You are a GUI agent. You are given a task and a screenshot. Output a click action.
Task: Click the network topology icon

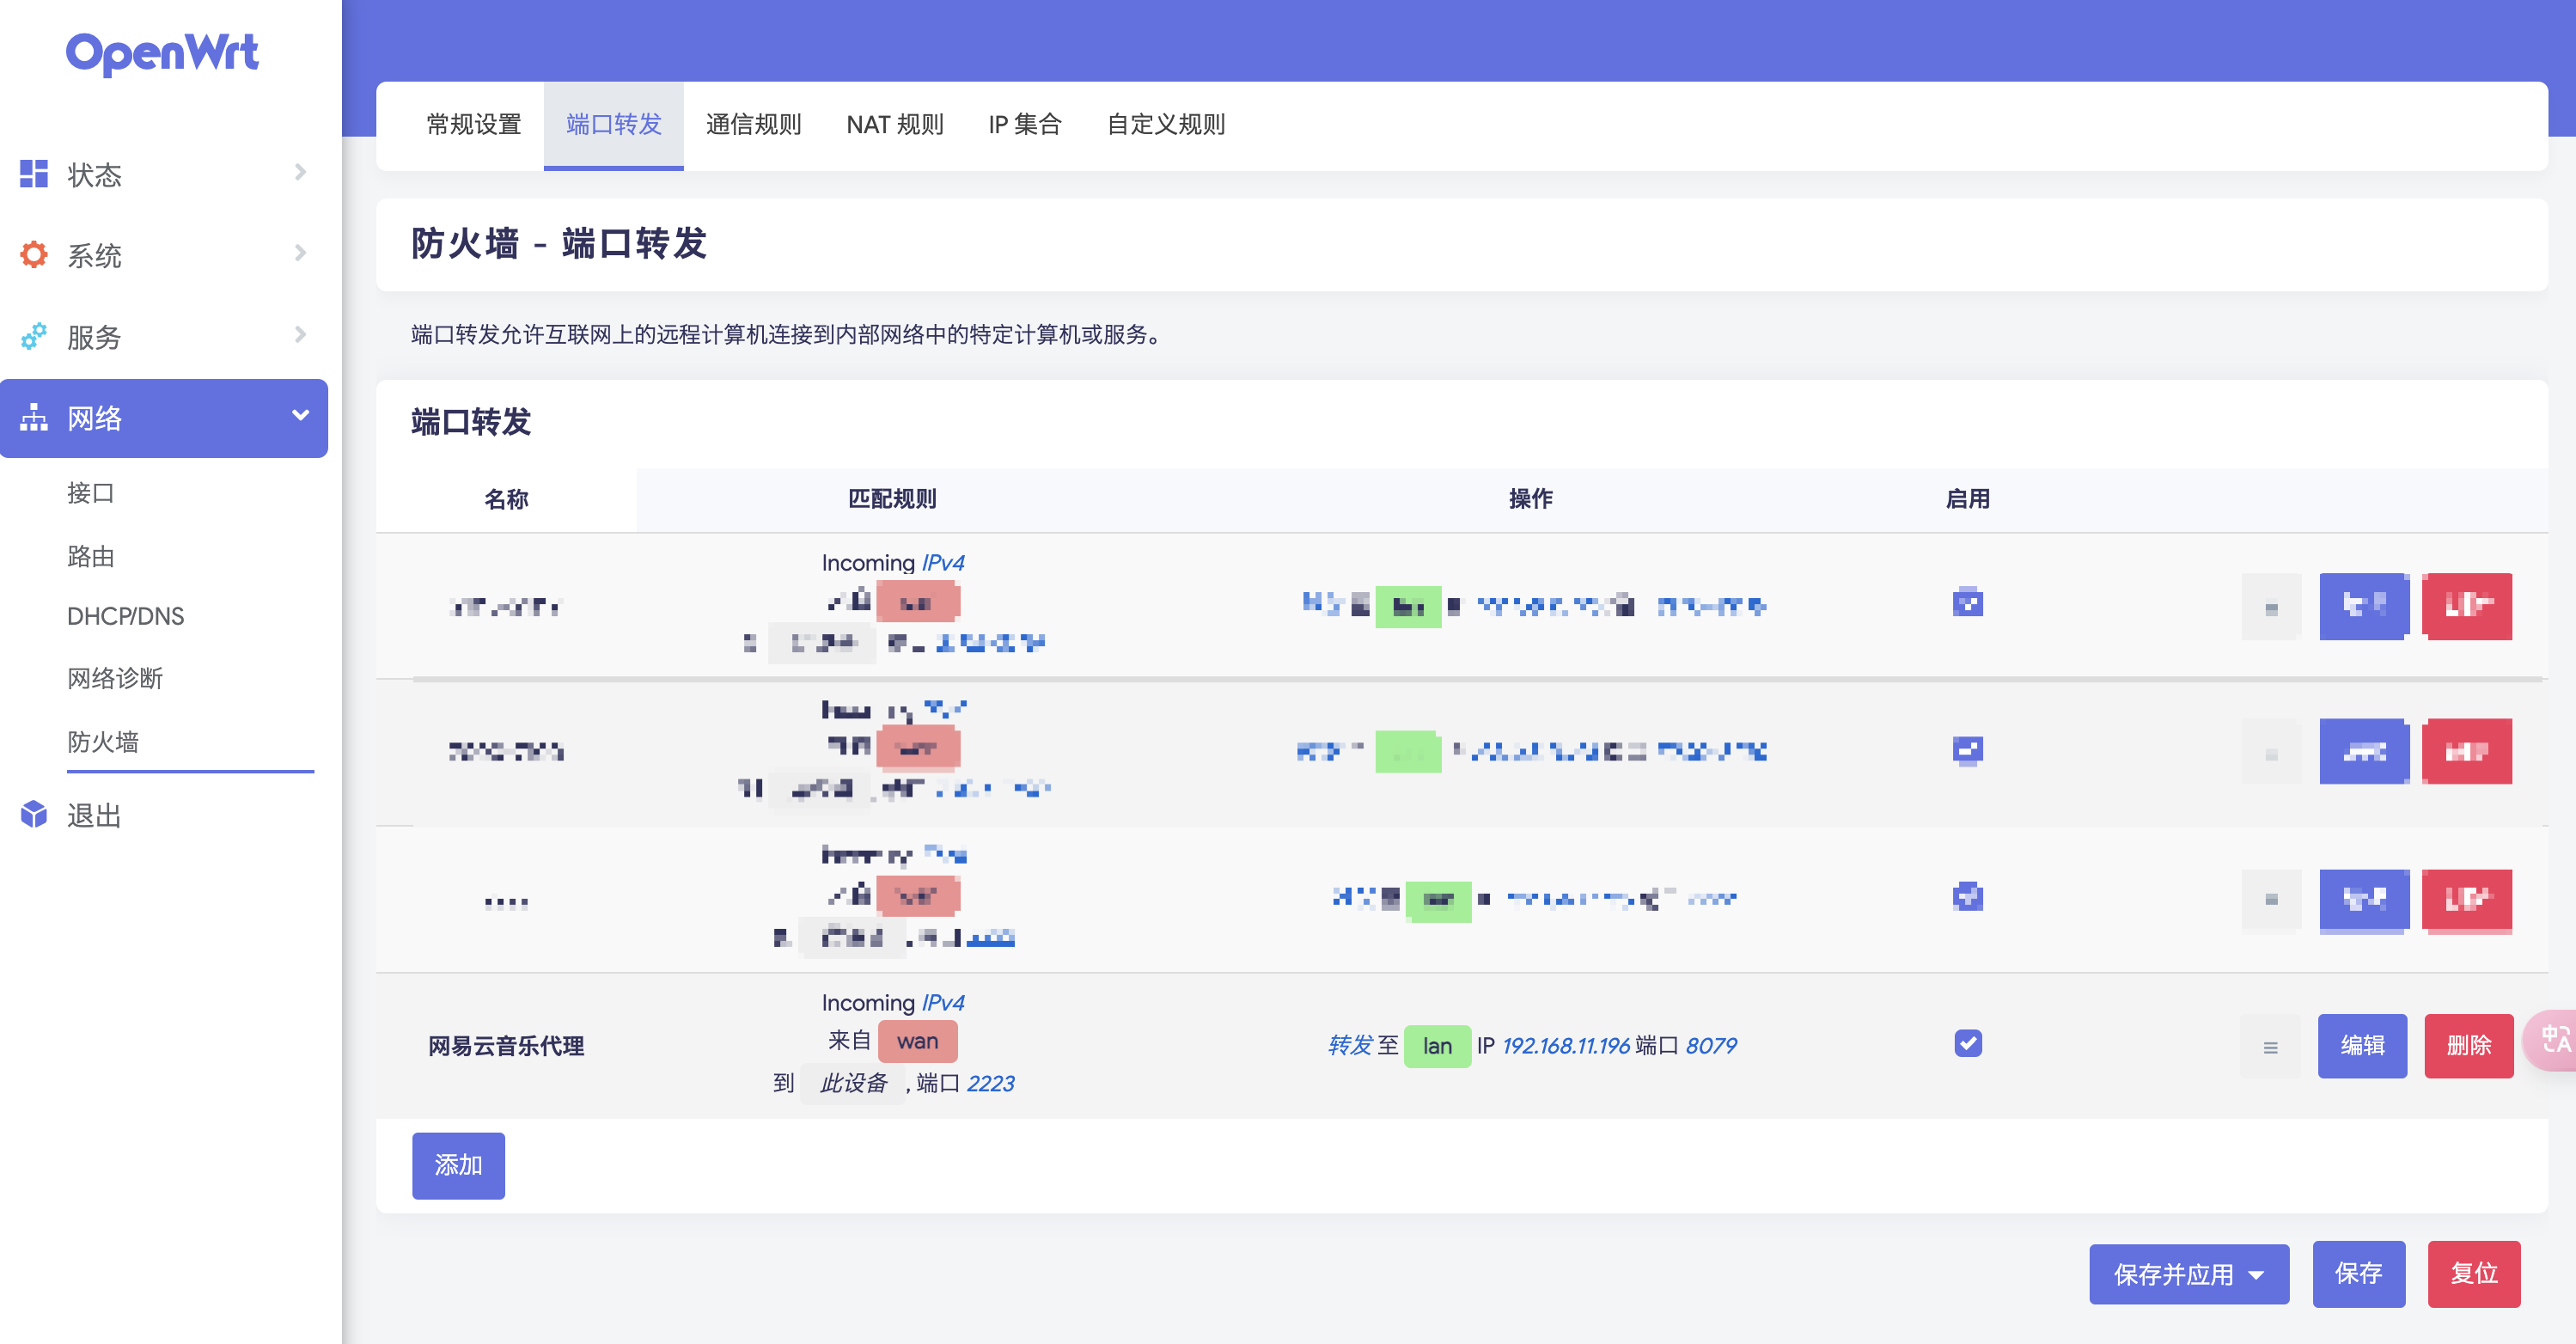pos(34,417)
